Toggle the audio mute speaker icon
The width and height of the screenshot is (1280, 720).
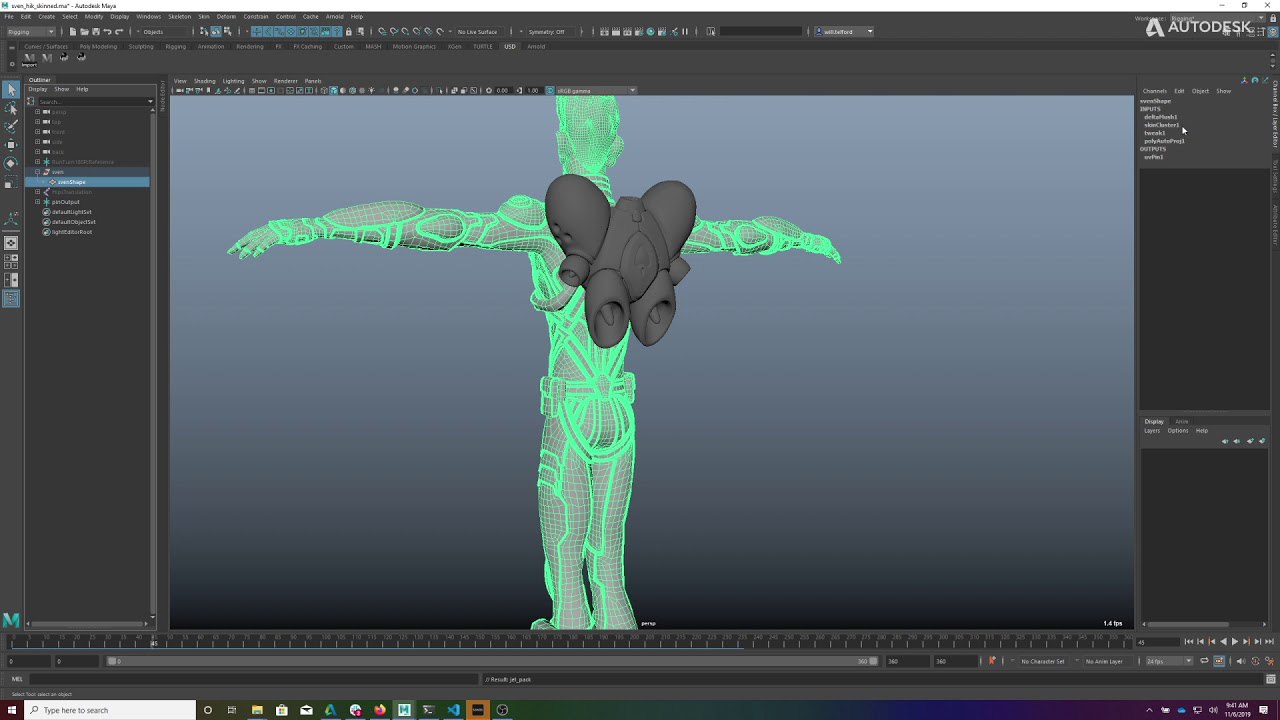coord(1242,661)
